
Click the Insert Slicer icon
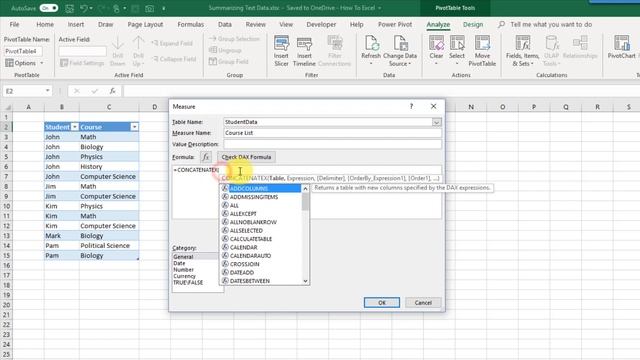(x=281, y=43)
